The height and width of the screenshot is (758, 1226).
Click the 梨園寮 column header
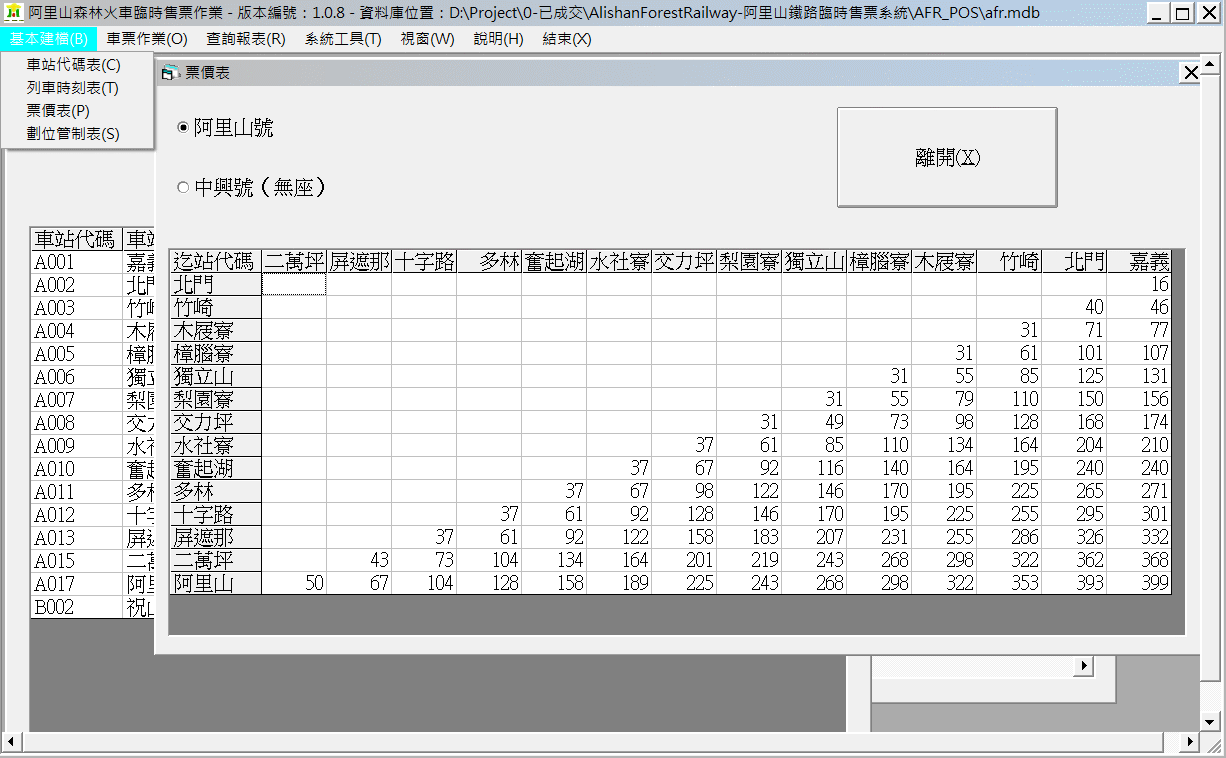coord(749,262)
